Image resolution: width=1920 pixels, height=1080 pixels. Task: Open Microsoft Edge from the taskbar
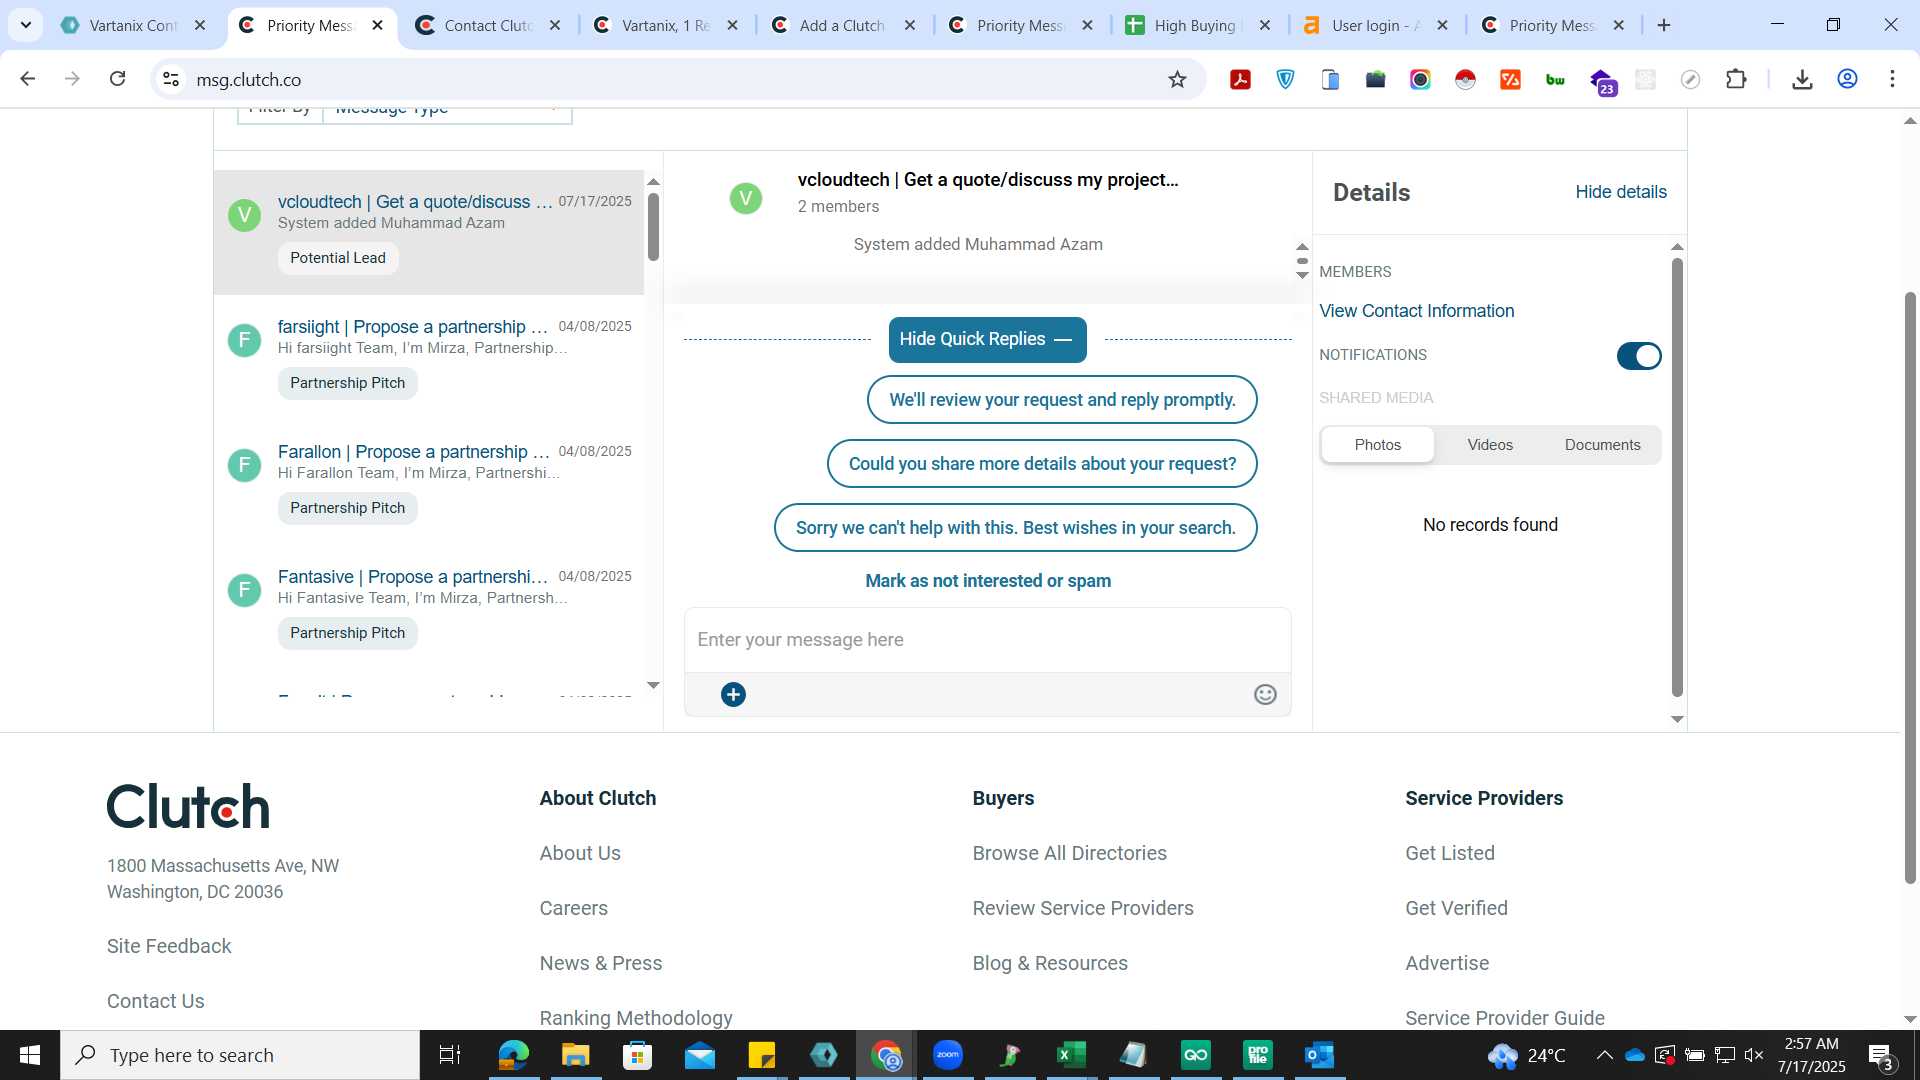click(x=513, y=1055)
